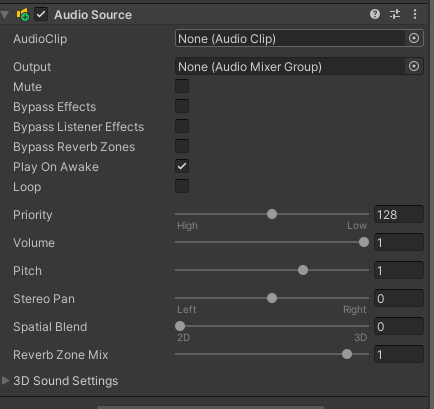Click the Priority property label
Screen dimensions: 434x409
pos(33,215)
